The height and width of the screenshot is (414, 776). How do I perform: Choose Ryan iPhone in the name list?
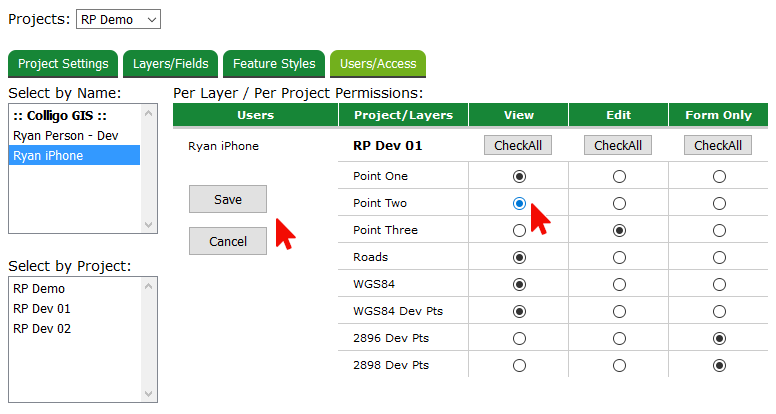click(48, 155)
